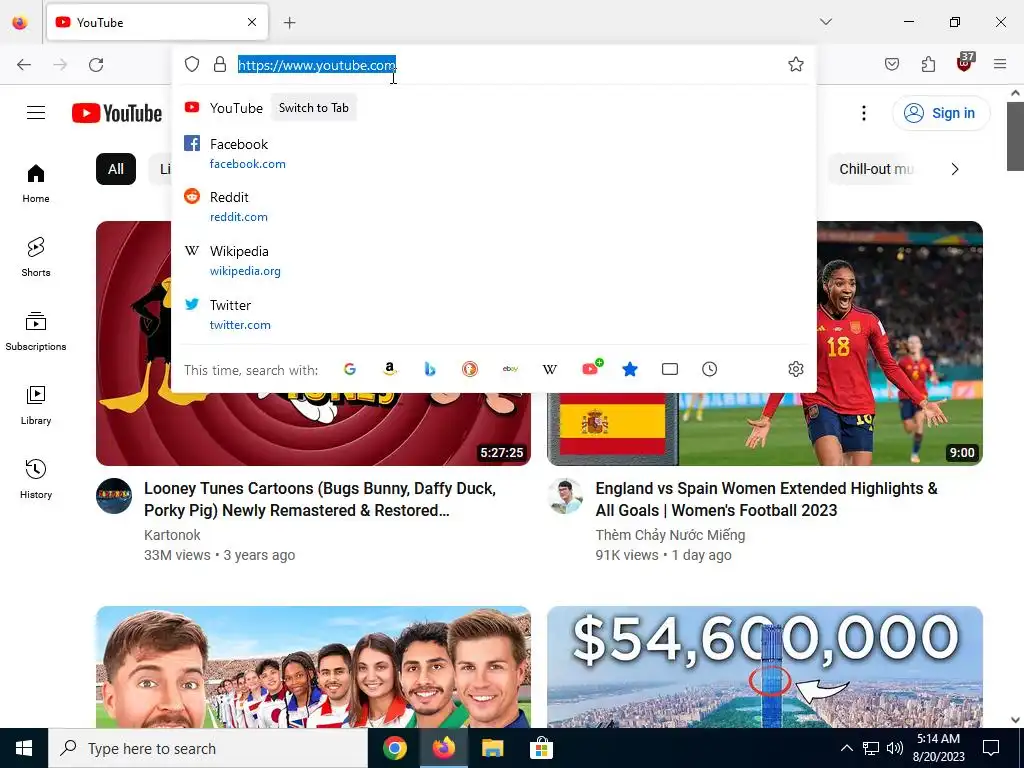Open the Firefox application menu

pyautogui.click(x=1000, y=64)
